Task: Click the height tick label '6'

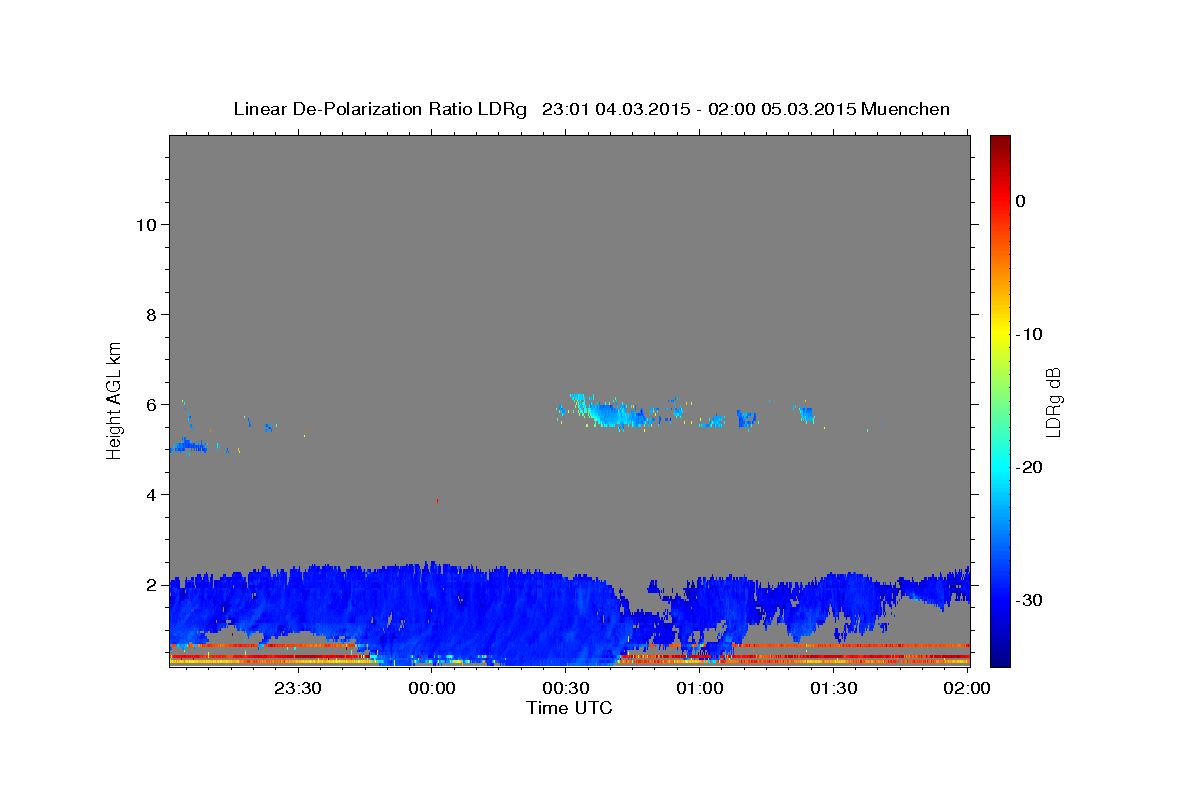Action: click(x=150, y=405)
